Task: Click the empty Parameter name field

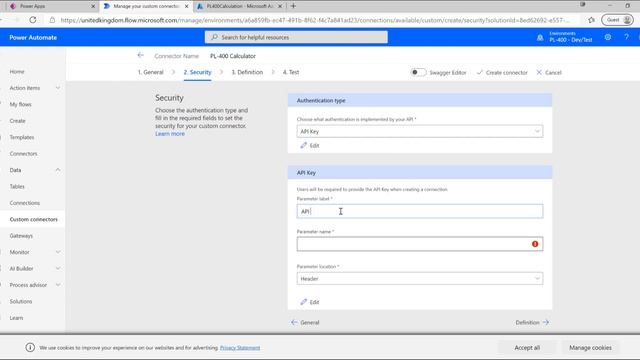Action: click(x=420, y=244)
